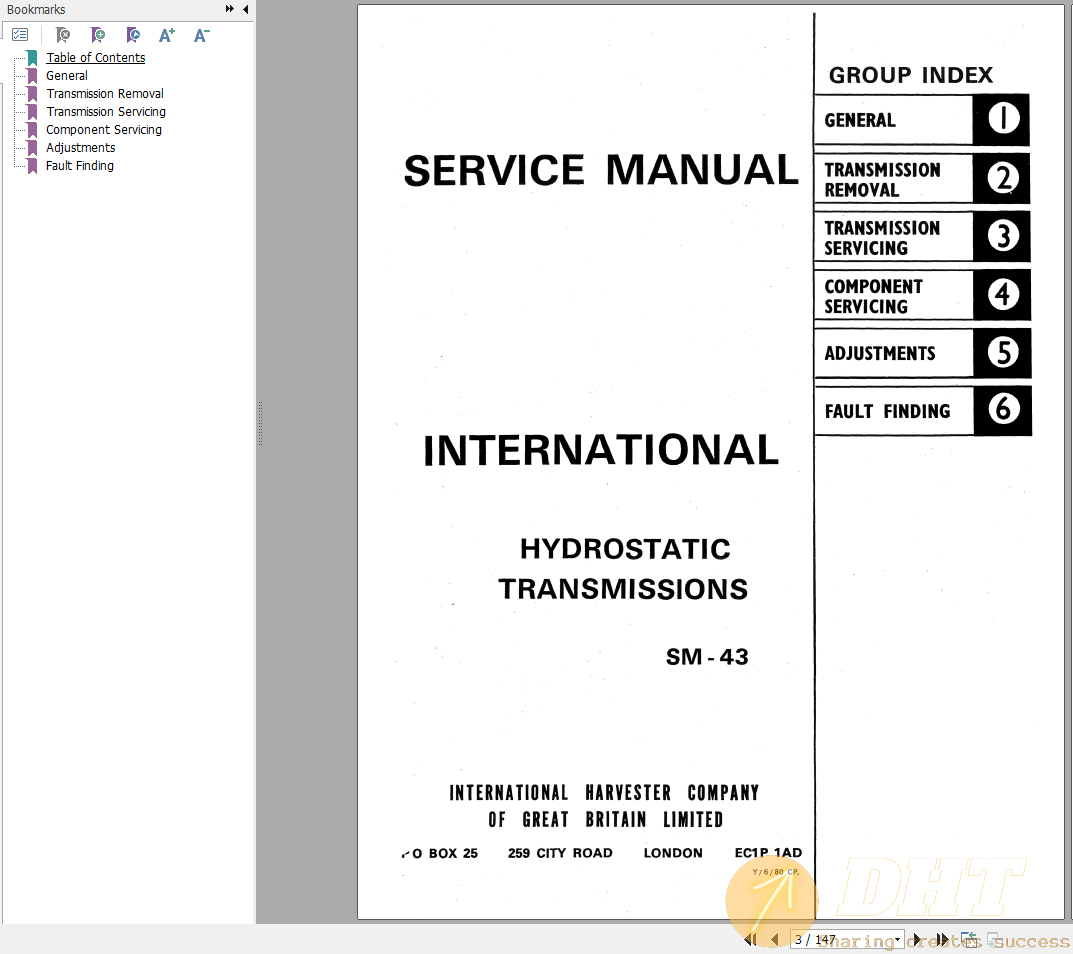Open the Fault Finding bookmark
This screenshot has height=954, width=1073.
[79, 165]
